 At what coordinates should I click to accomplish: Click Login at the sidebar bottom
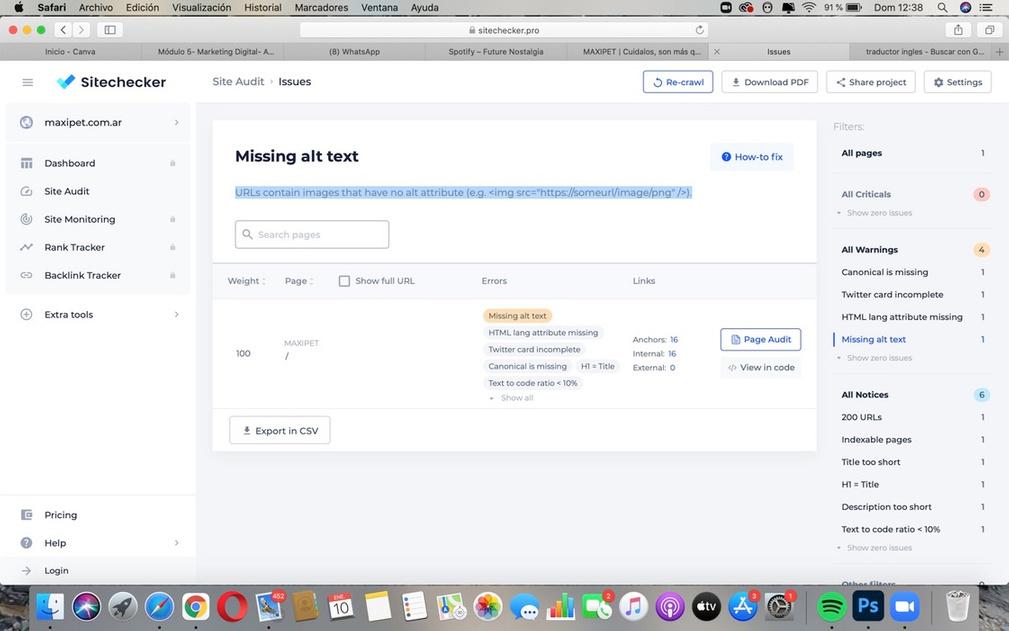pyautogui.click(x=56, y=571)
